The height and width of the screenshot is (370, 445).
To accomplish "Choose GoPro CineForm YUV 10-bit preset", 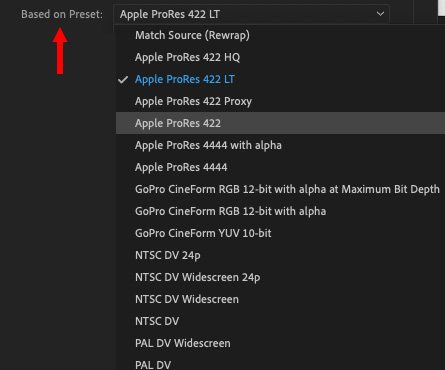I will click(x=280, y=233).
